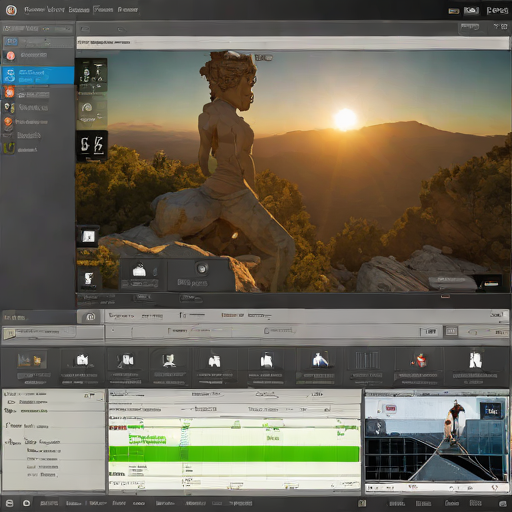Toggle the grid view button above effects strip

point(451,331)
